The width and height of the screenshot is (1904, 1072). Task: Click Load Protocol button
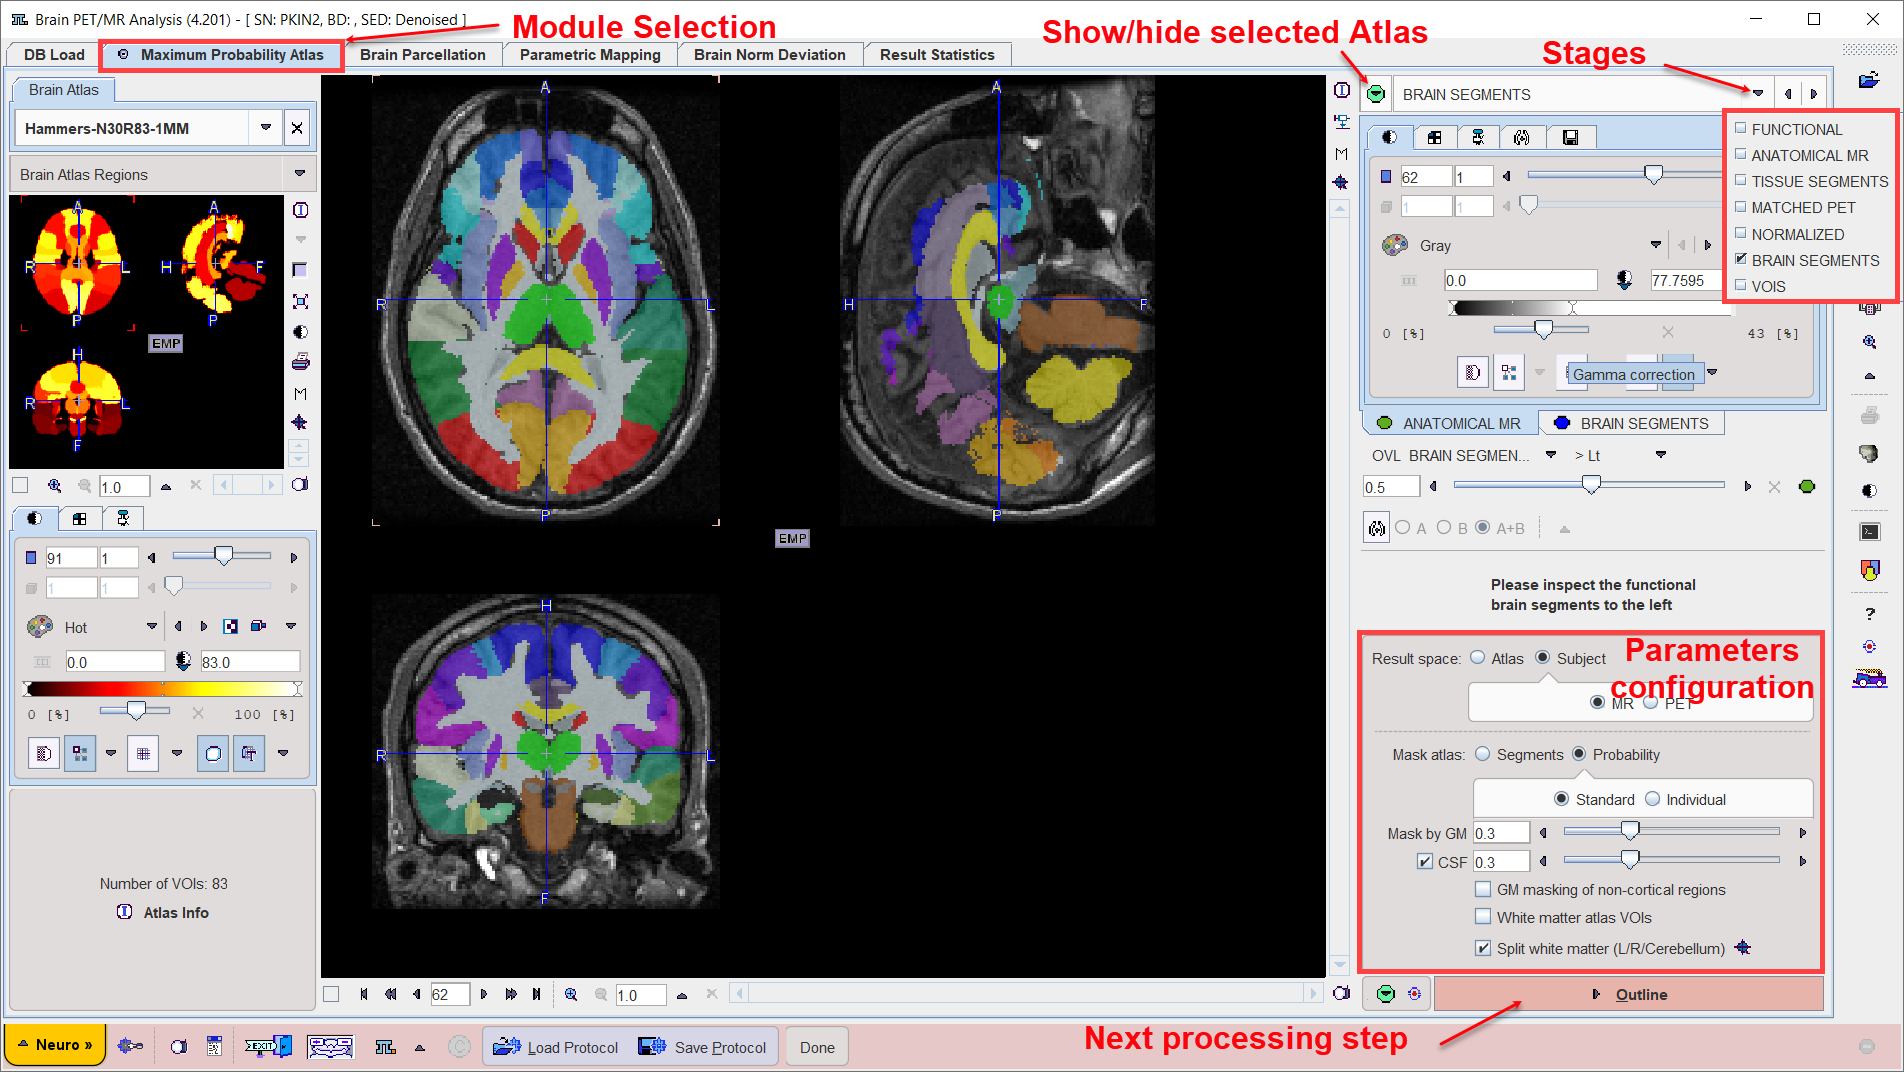[556, 1047]
